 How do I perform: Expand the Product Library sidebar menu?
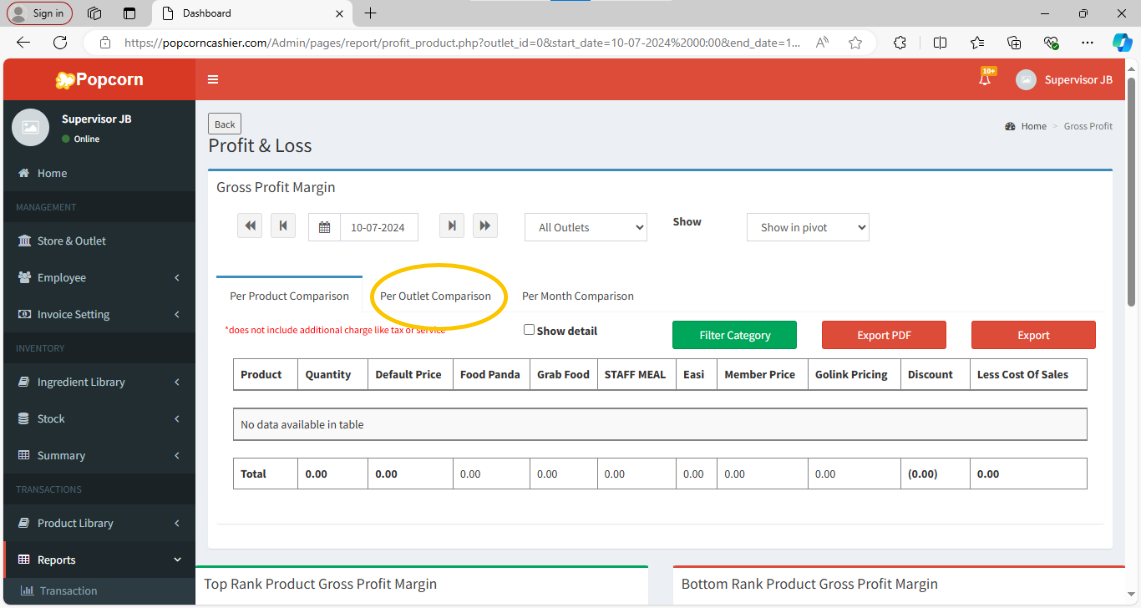[99, 523]
